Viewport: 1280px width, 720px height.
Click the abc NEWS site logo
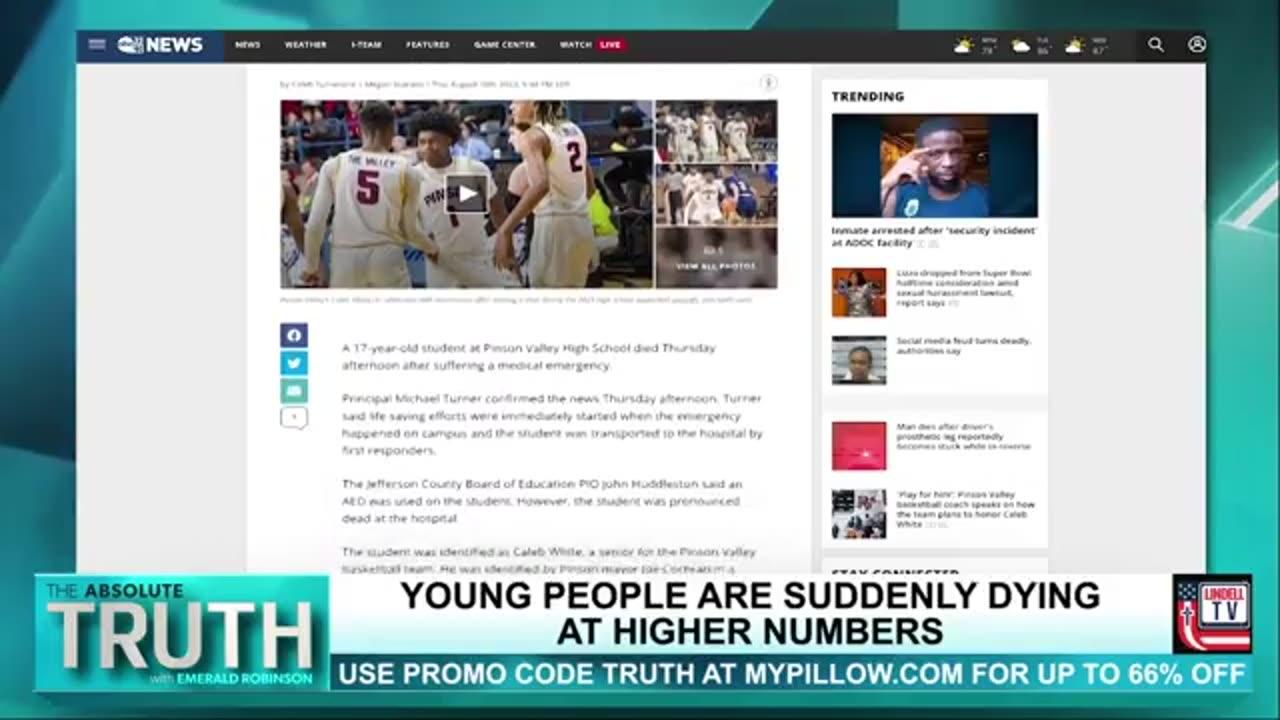pos(159,45)
